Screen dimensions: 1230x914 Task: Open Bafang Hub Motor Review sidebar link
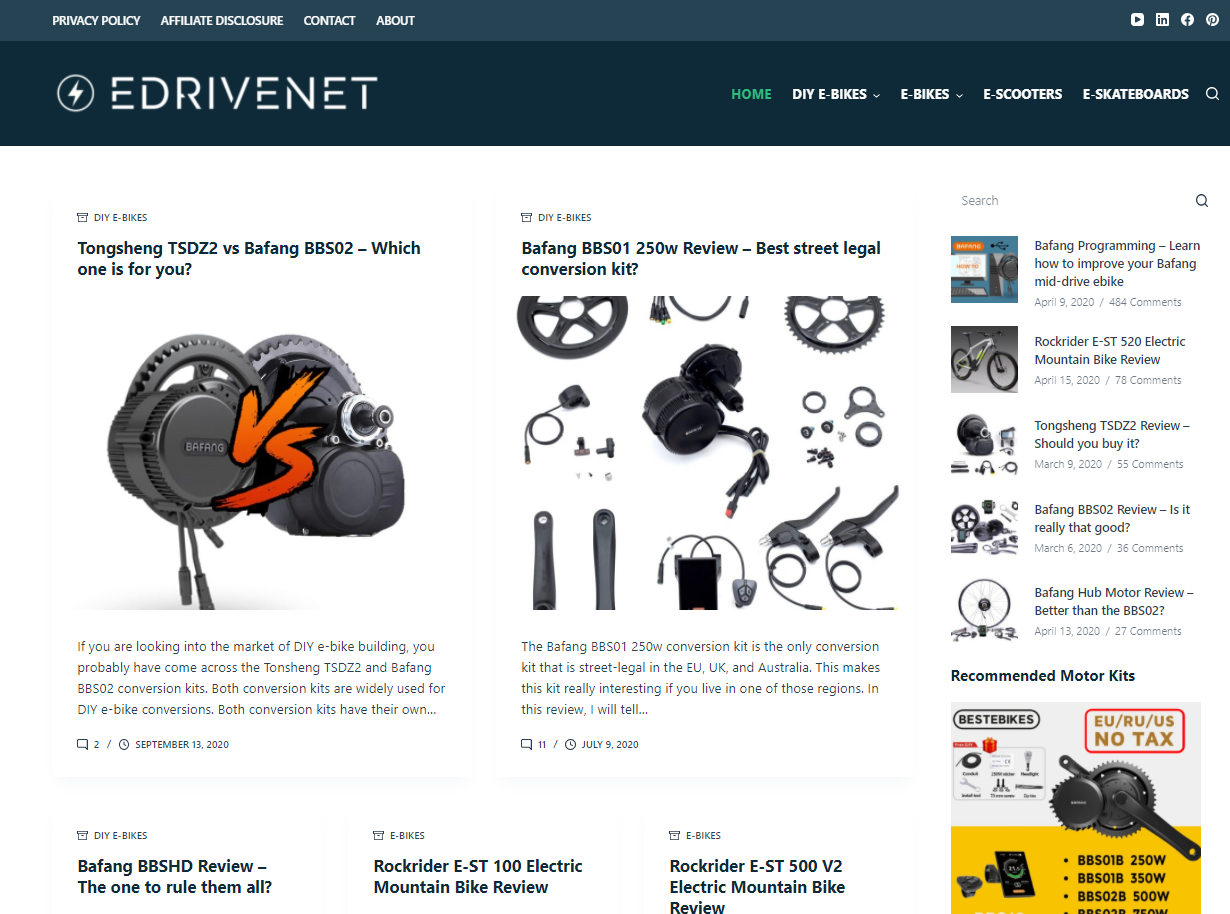click(x=1114, y=601)
